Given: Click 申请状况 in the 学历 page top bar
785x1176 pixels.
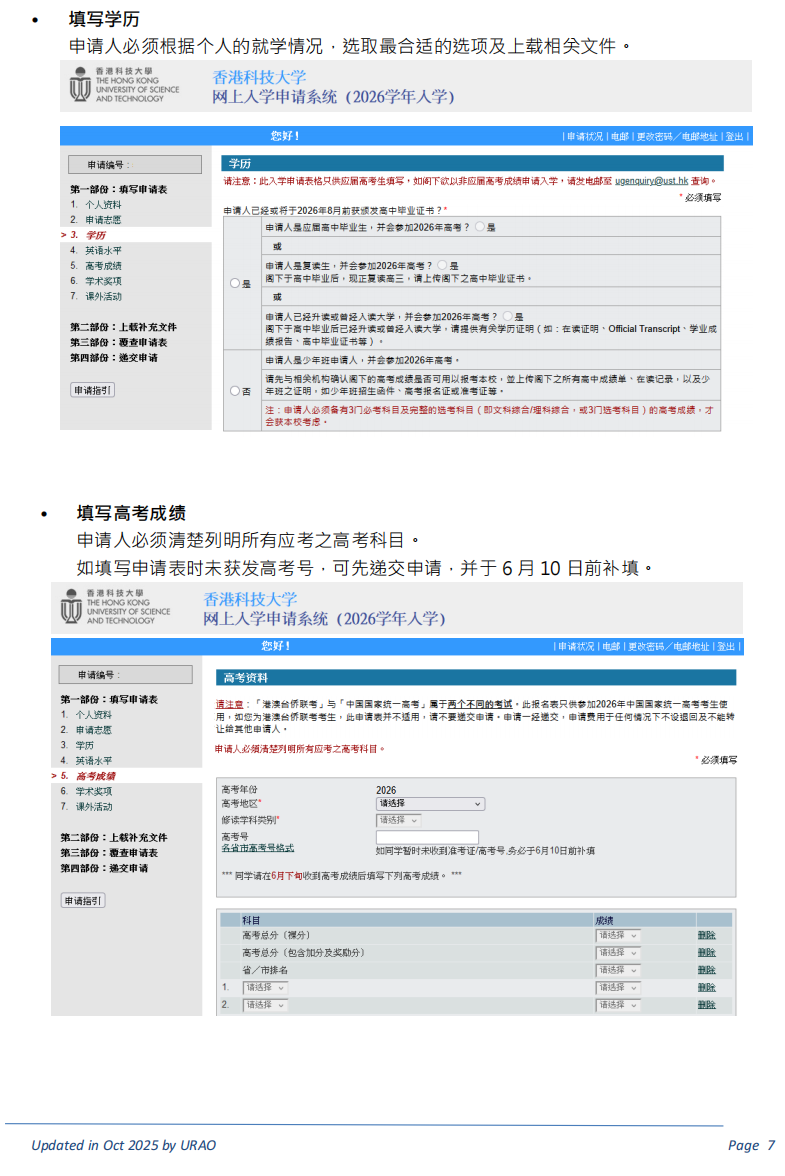Looking at the screenshot, I should point(585,136).
